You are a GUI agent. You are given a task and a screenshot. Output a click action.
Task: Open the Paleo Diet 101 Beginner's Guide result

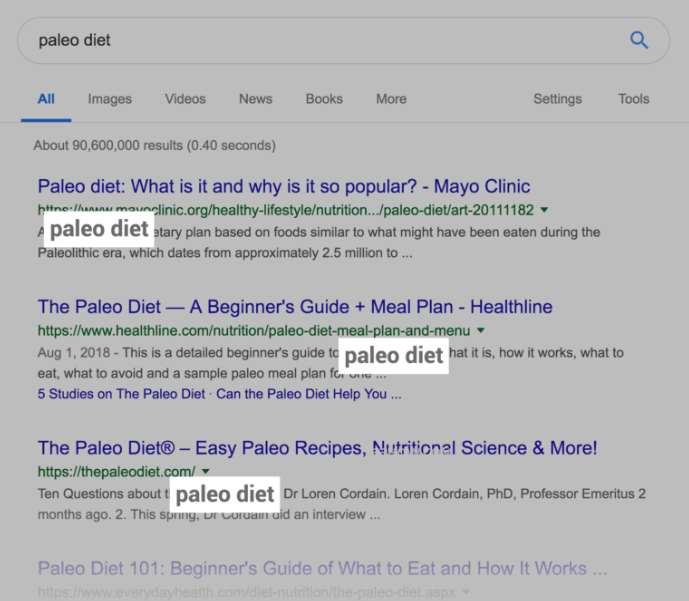click(x=322, y=569)
